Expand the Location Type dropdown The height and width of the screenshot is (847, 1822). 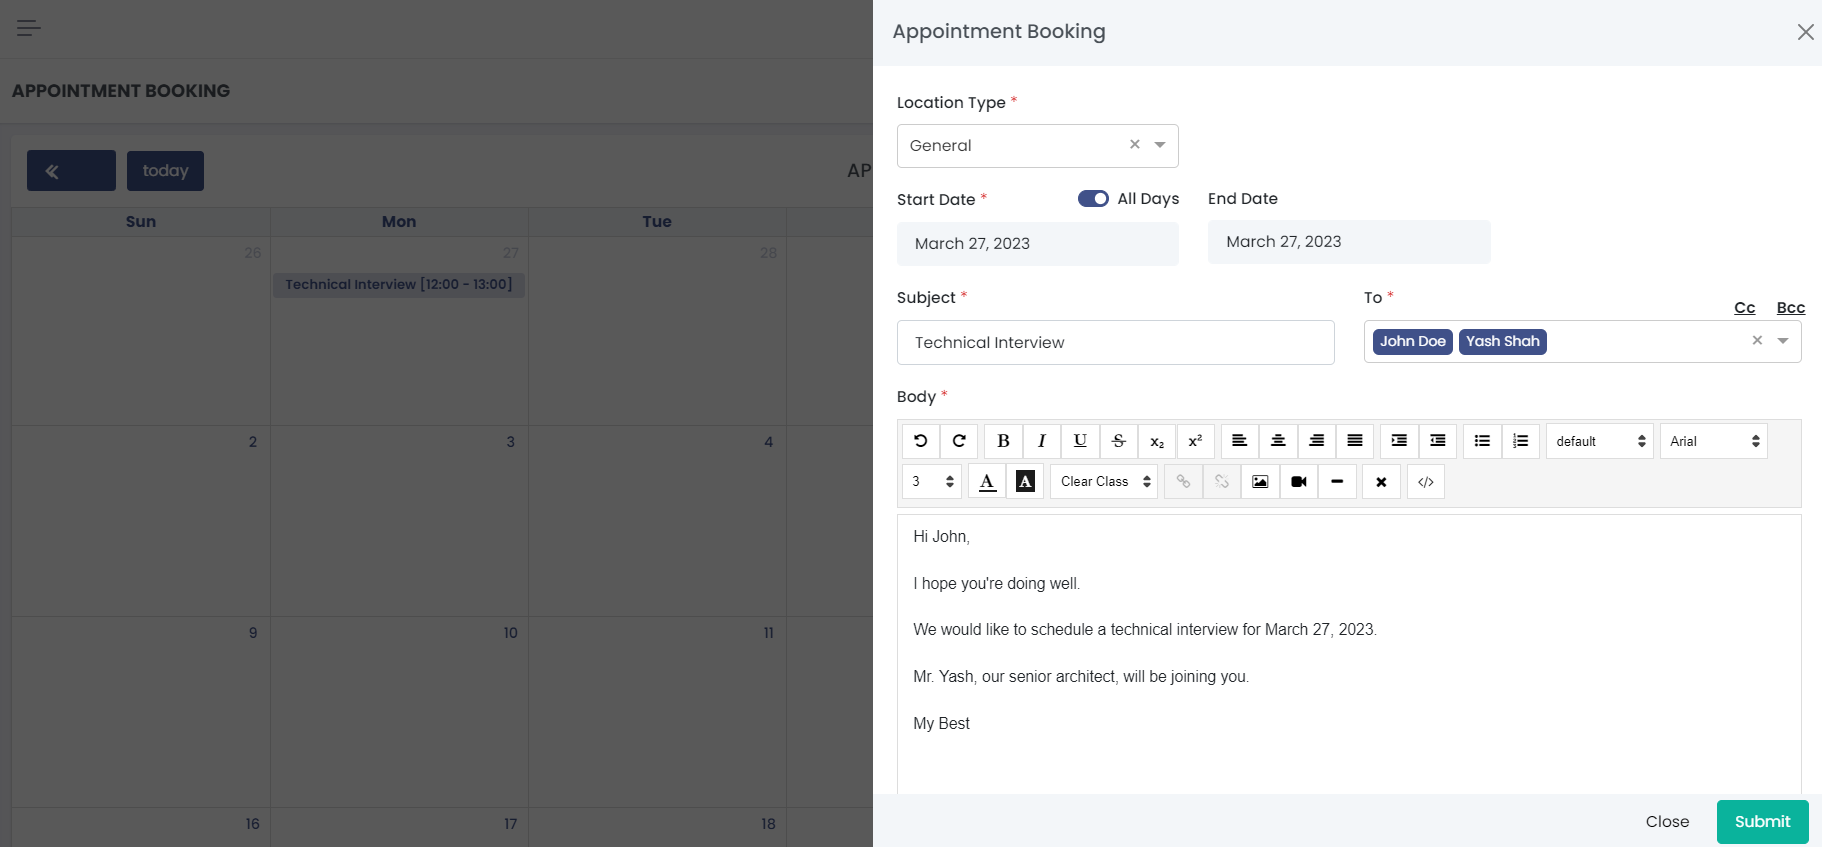pyautogui.click(x=1160, y=146)
